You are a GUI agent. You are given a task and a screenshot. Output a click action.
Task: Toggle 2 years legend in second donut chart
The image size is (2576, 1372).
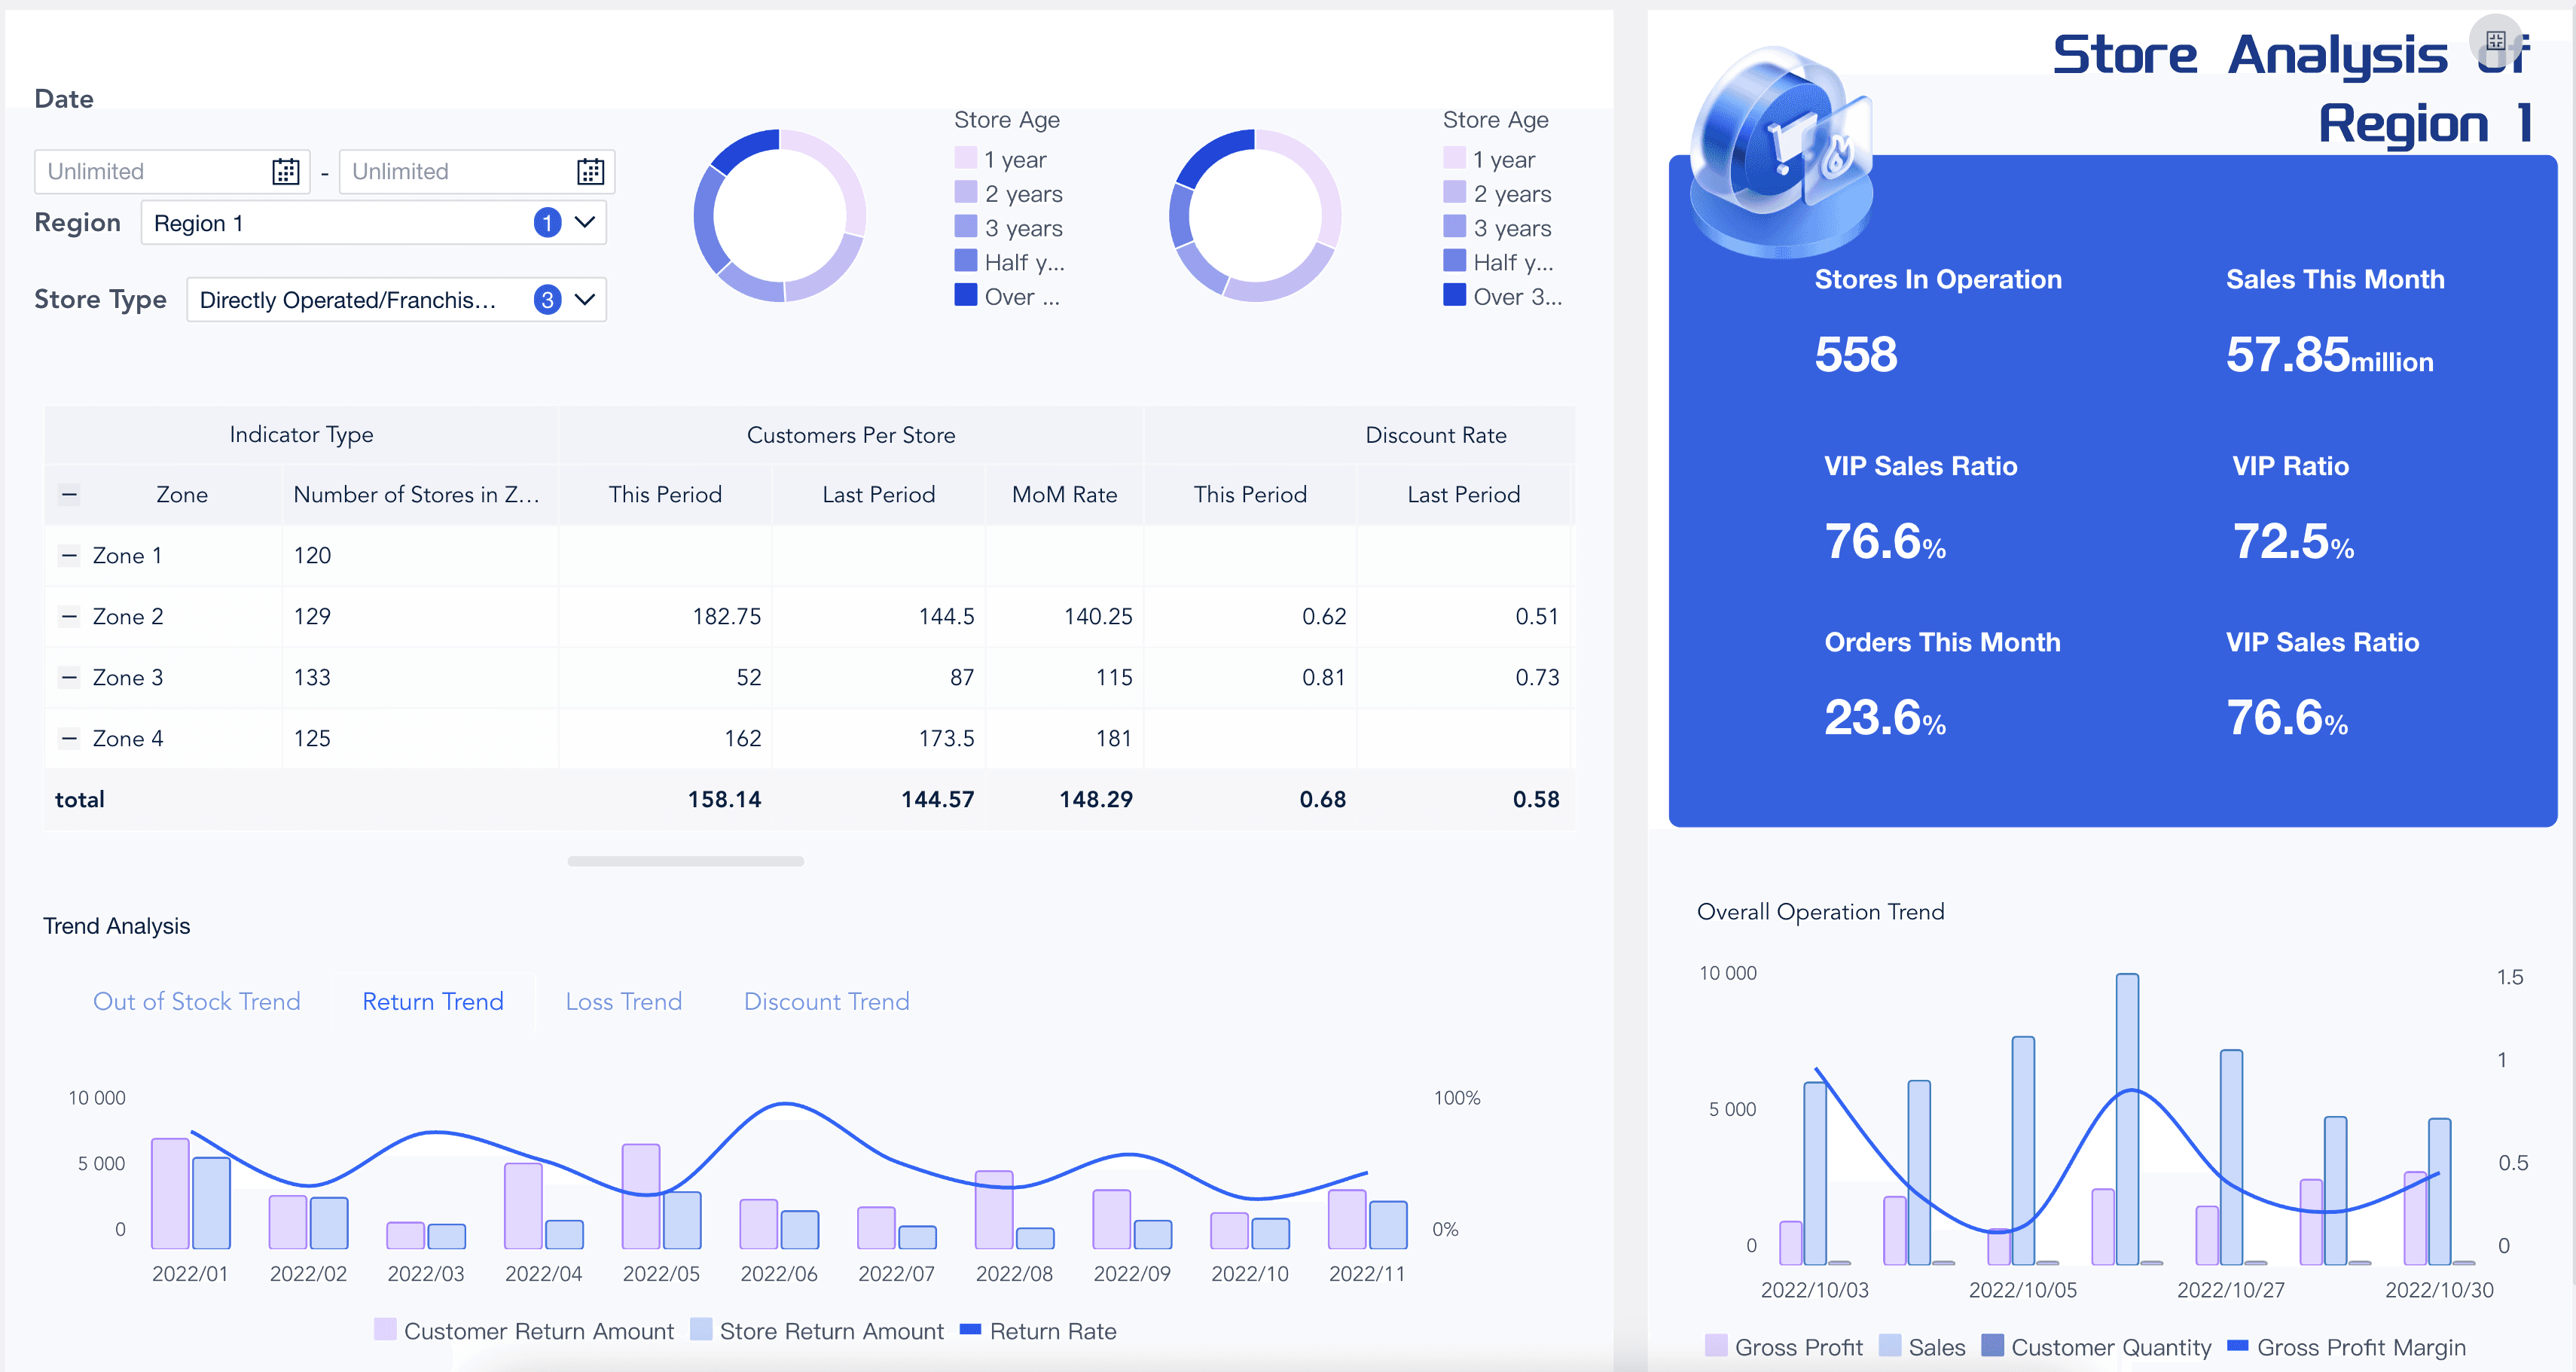click(1498, 193)
